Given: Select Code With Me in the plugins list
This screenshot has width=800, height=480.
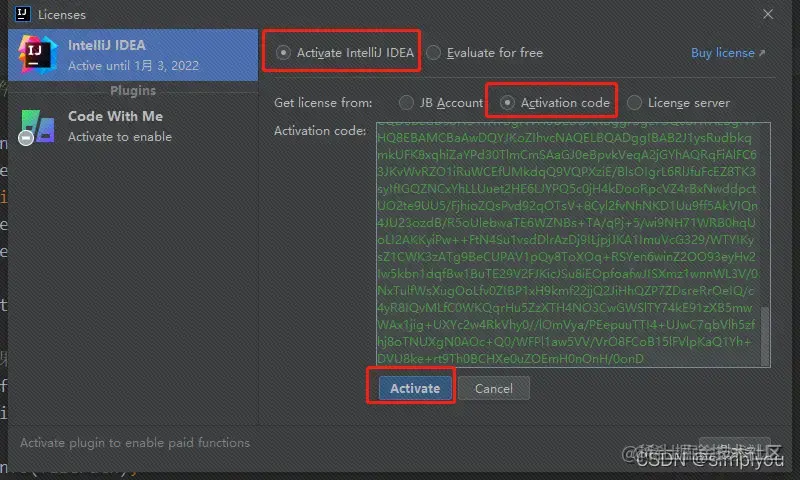Looking at the screenshot, I should point(130,126).
